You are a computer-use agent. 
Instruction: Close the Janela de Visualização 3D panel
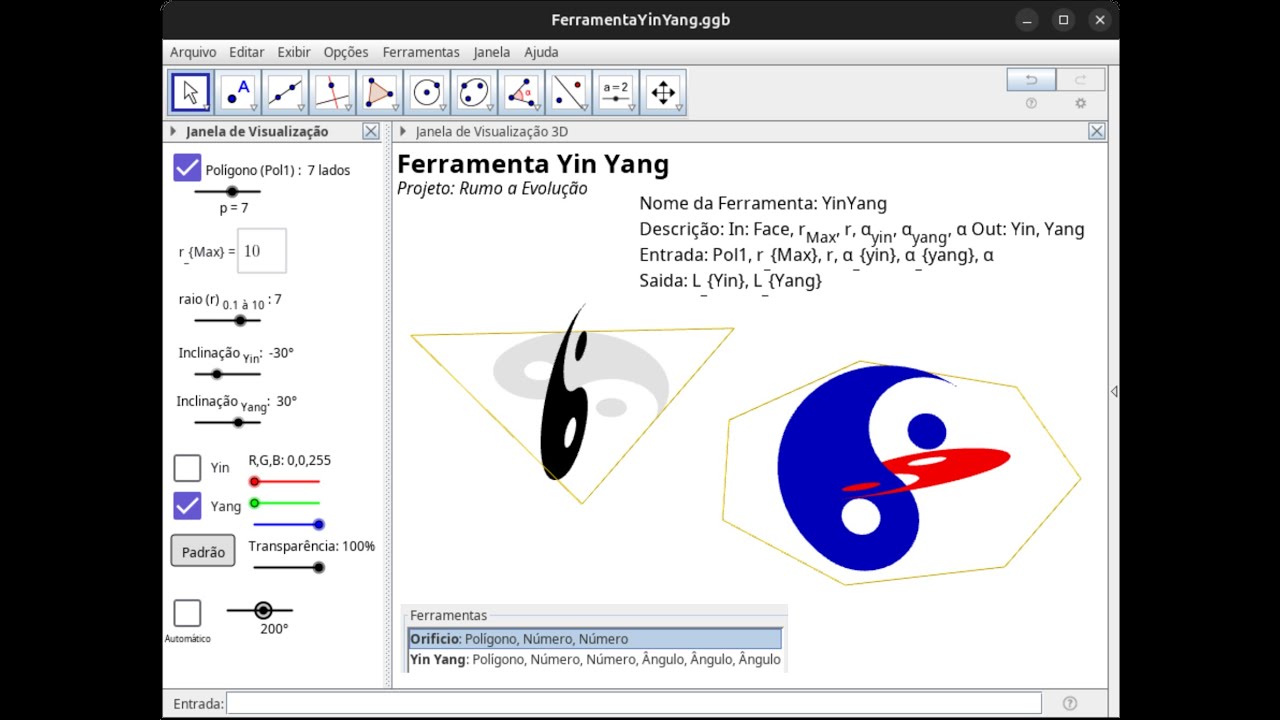coord(1097,131)
